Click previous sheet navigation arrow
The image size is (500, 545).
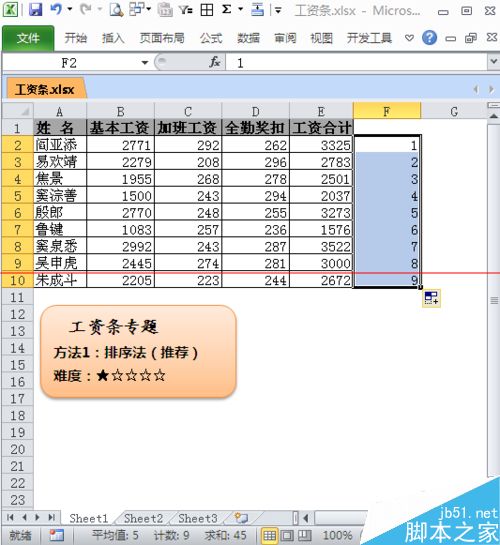coord(24,518)
